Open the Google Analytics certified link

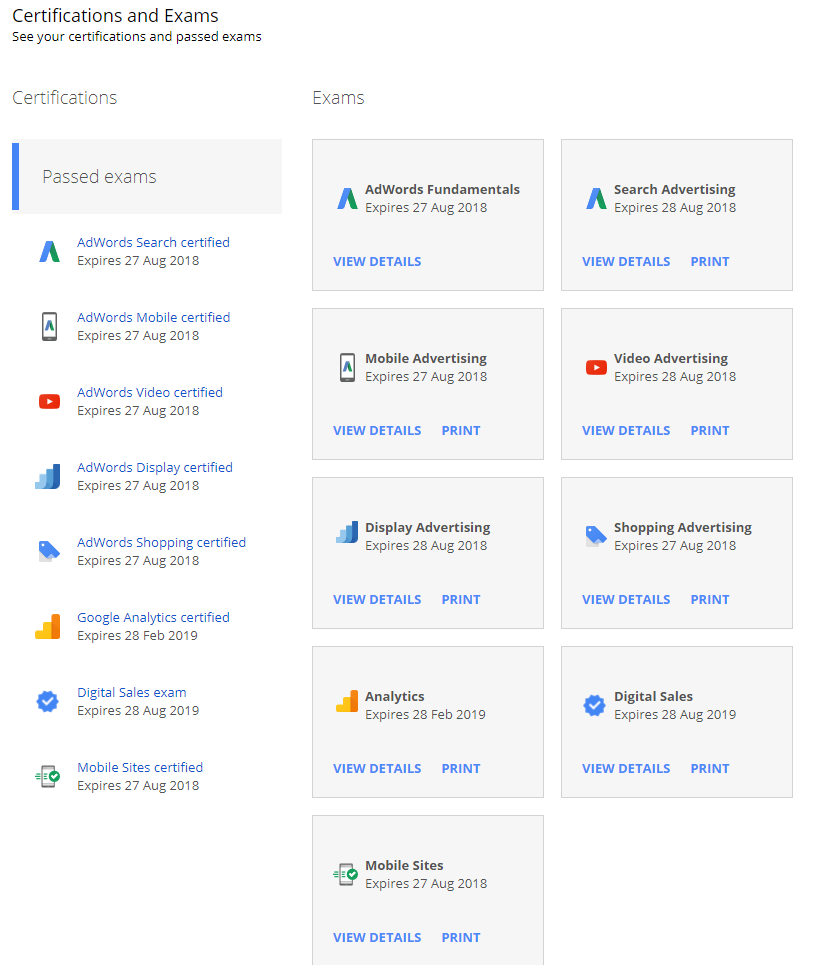pyautogui.click(x=153, y=618)
